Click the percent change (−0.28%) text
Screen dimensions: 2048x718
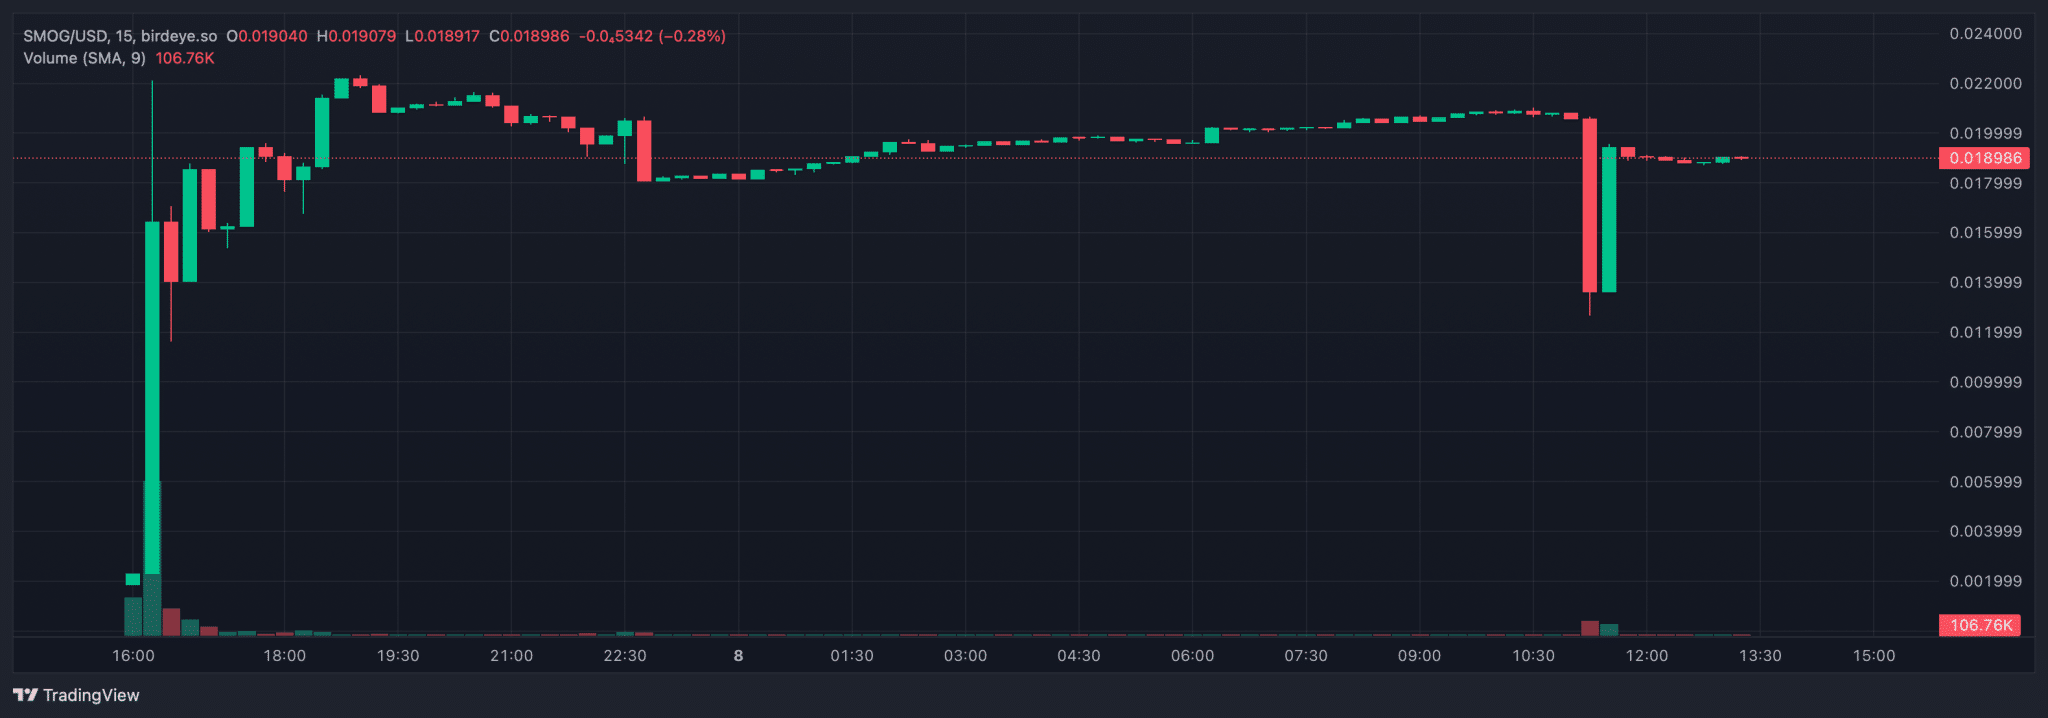692,36
